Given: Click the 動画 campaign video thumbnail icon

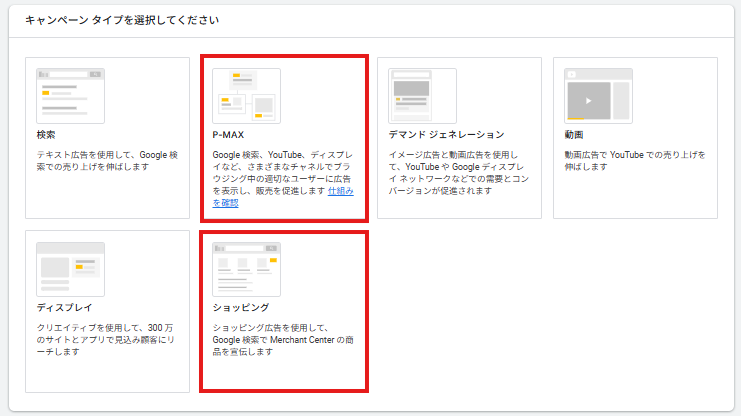Looking at the screenshot, I should point(598,95).
